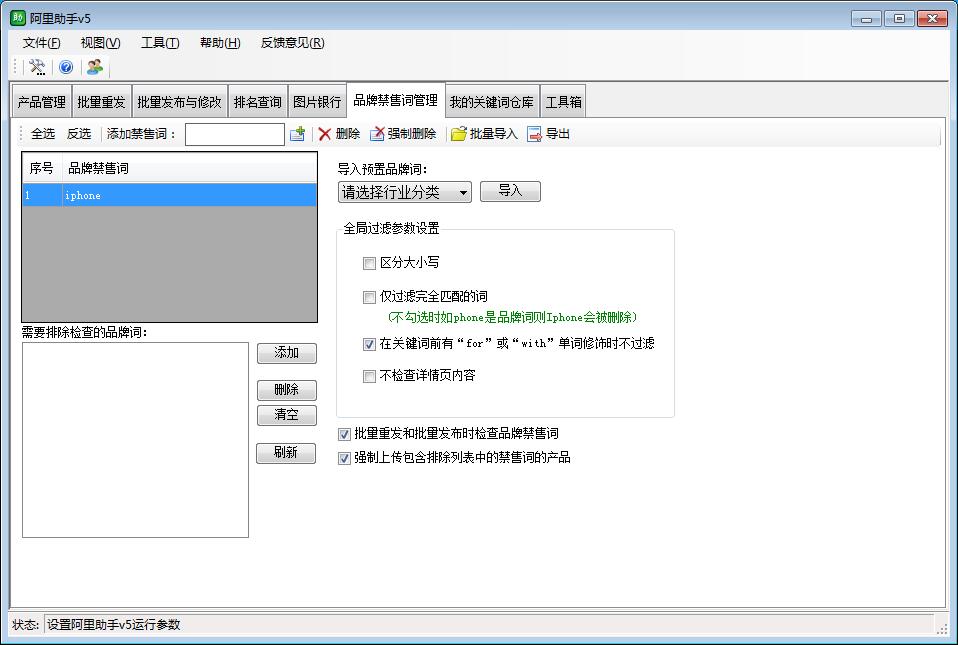Viewport: 958px width, 645px height.
Task: Click the 强制删除 force delete button
Action: coord(403,134)
